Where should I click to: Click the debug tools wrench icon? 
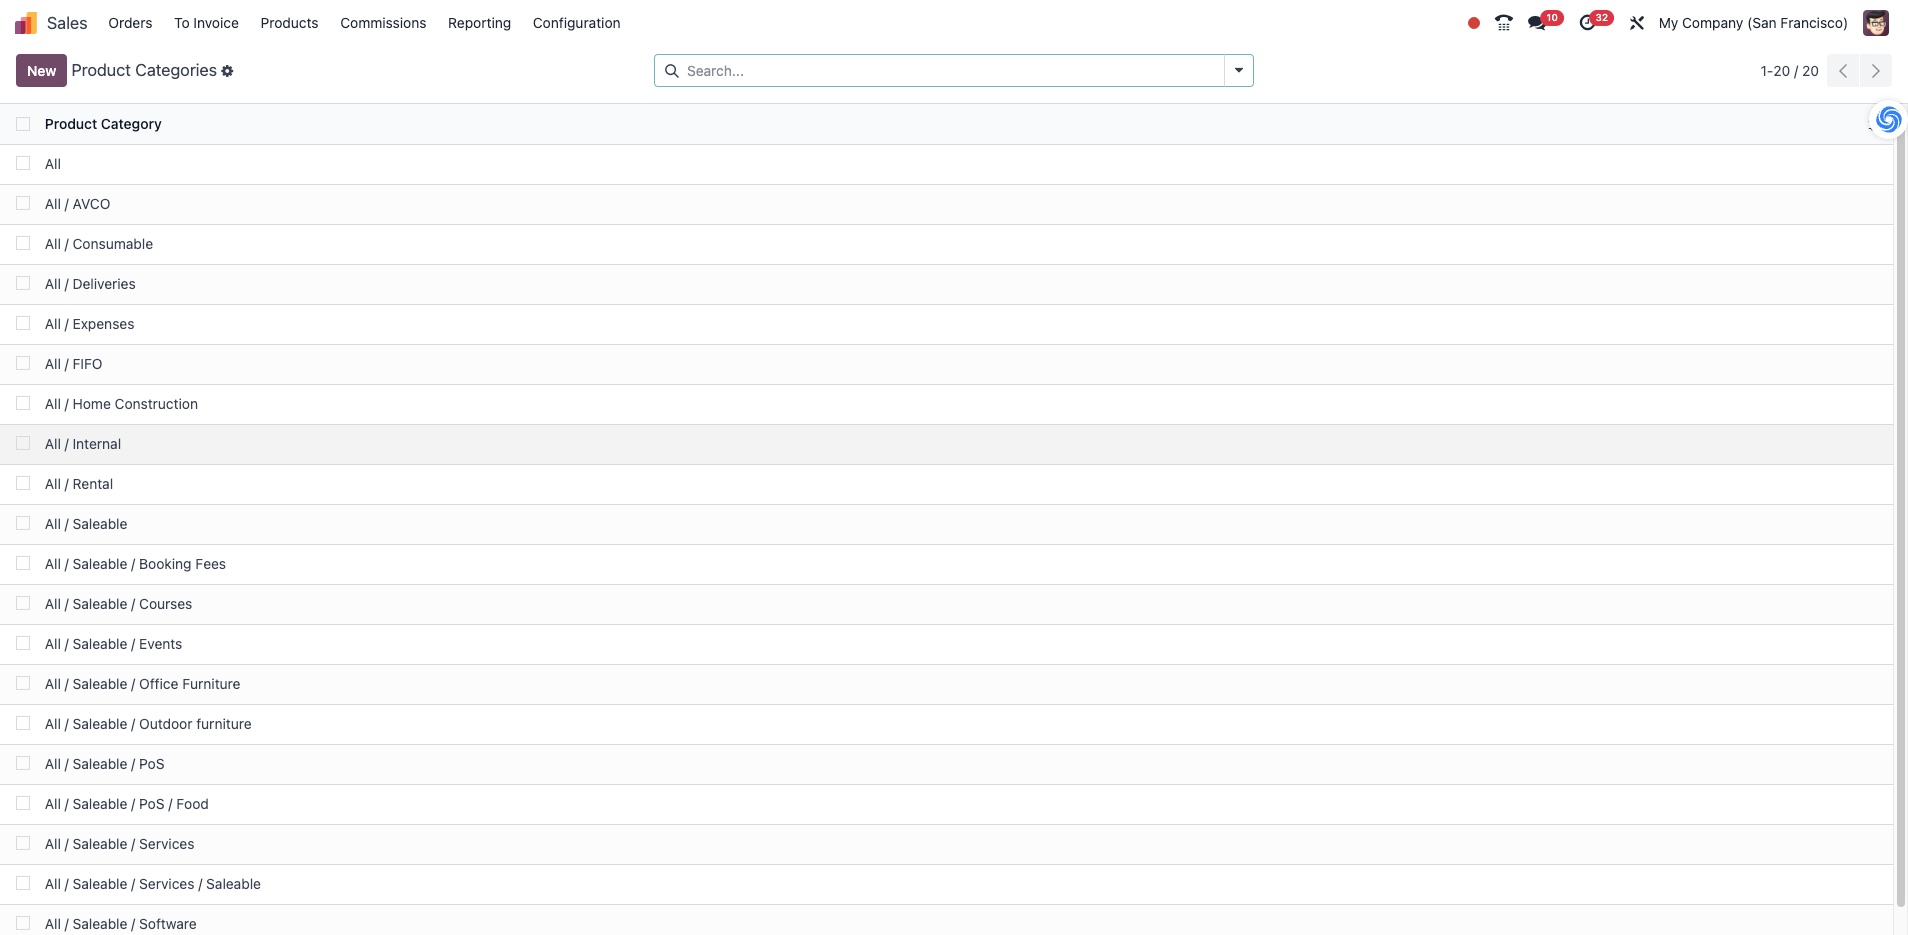[1637, 23]
